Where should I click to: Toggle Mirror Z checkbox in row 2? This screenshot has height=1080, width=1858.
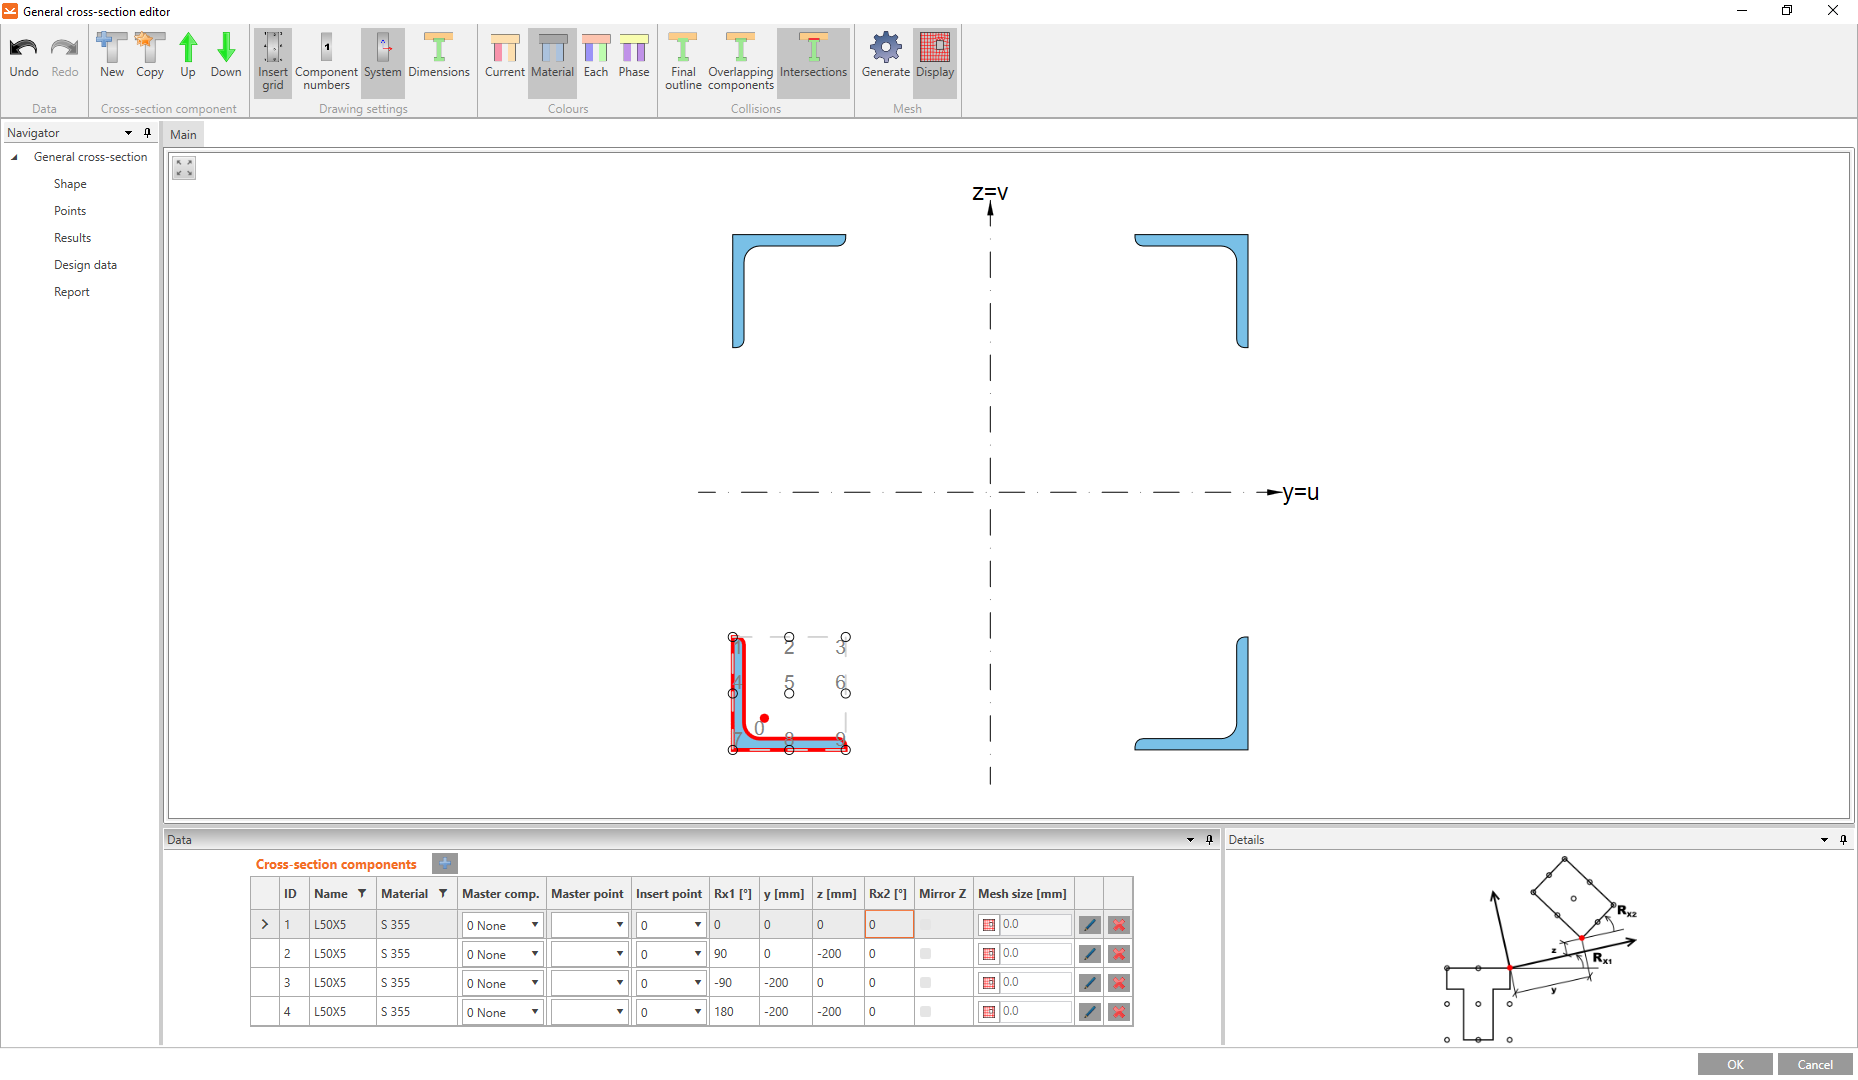[925, 954]
